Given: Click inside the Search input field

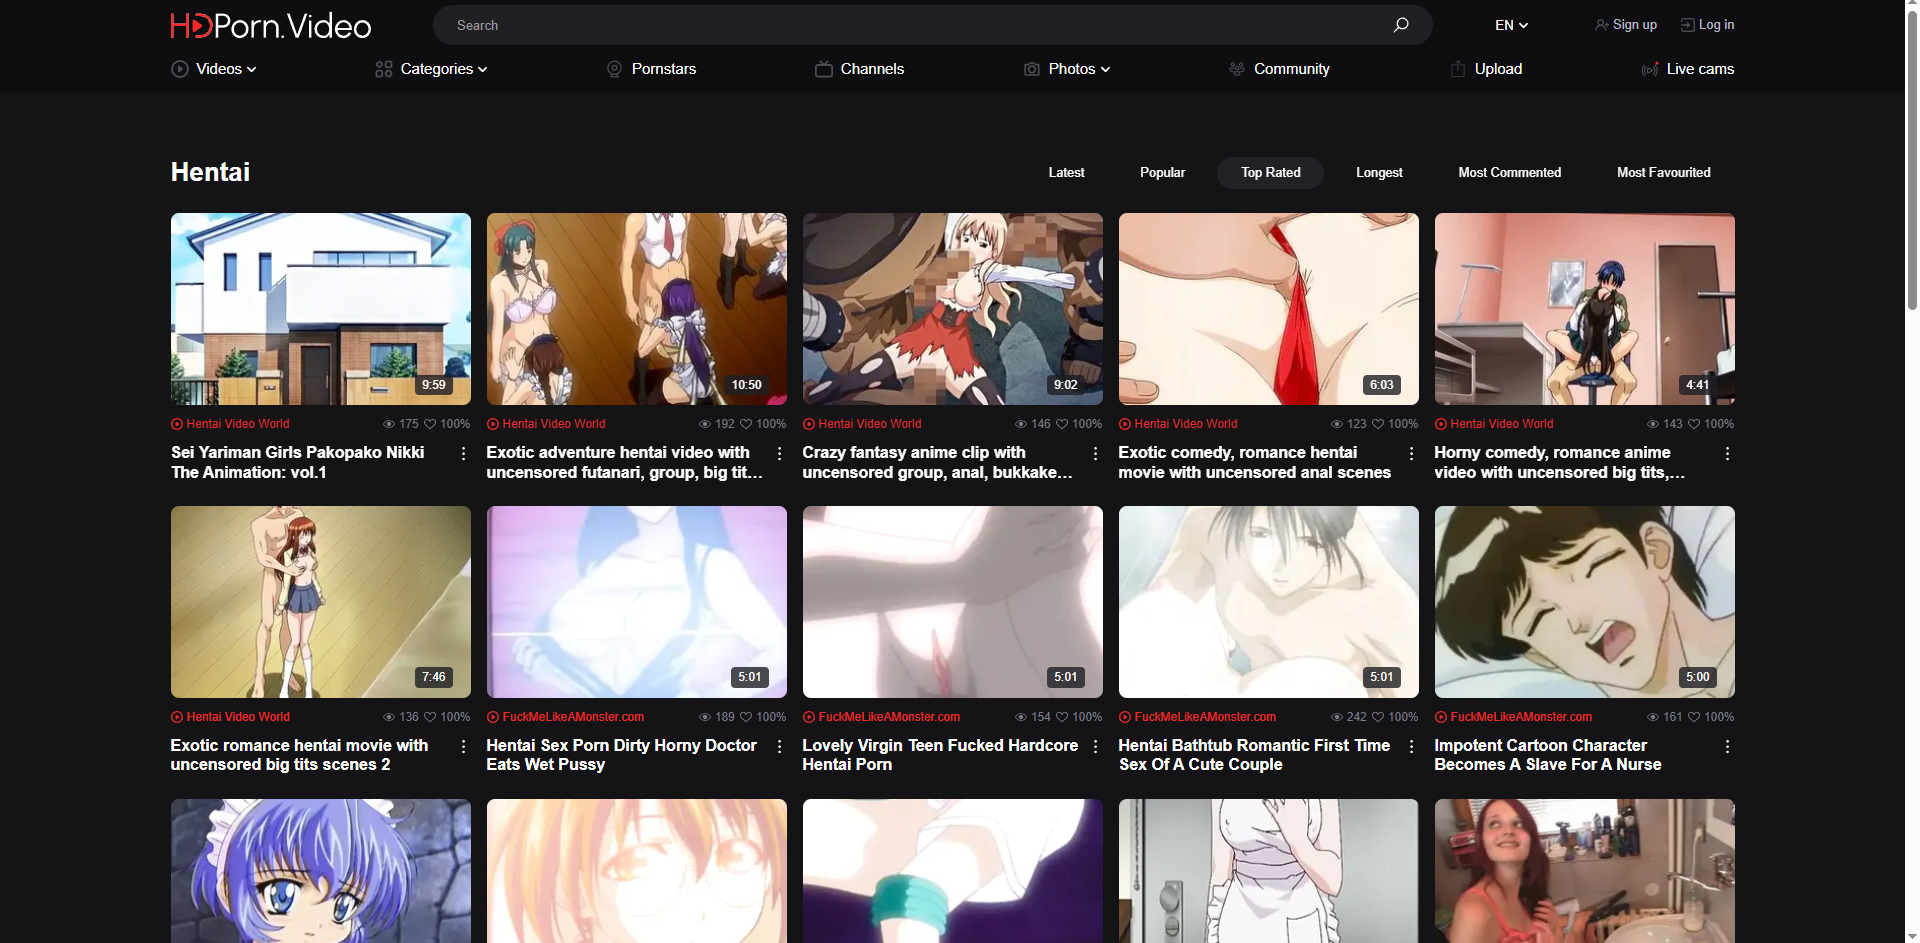Looking at the screenshot, I should (900, 25).
